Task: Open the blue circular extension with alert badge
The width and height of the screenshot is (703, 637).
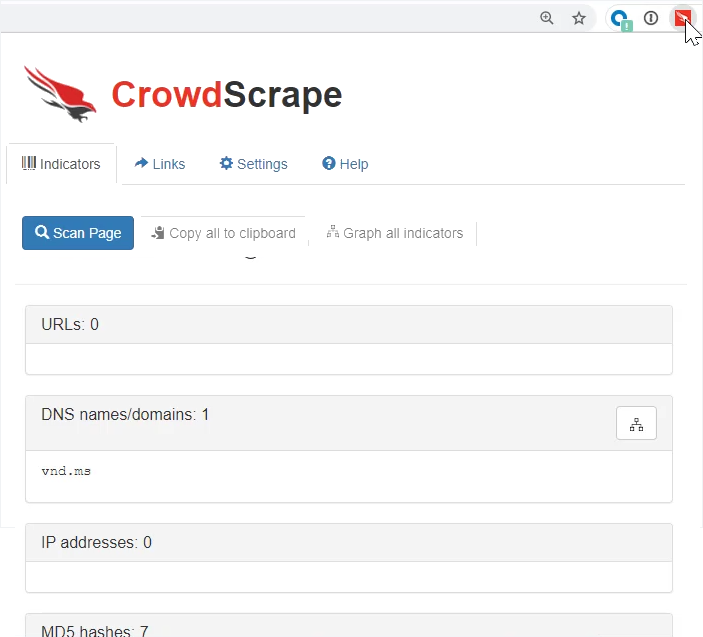Action: (621, 20)
